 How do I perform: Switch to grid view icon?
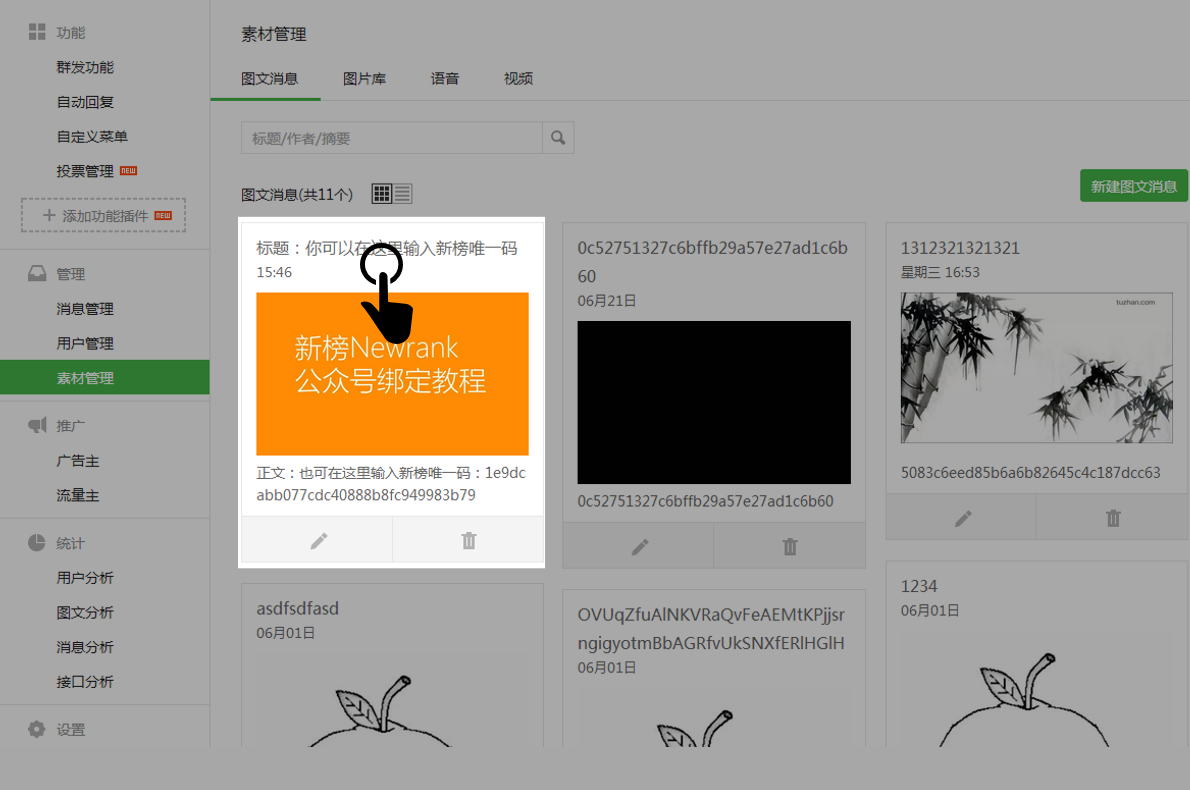pos(381,194)
